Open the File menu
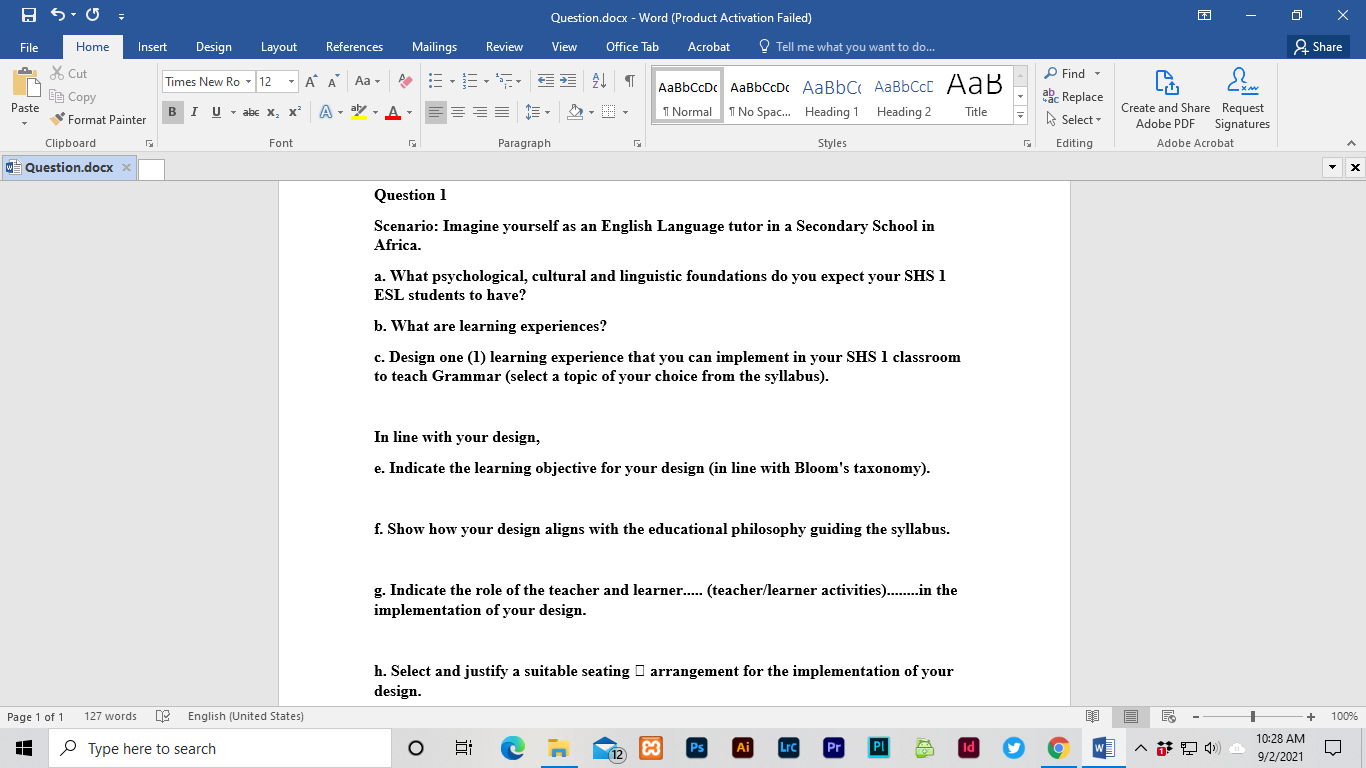 click(x=29, y=47)
